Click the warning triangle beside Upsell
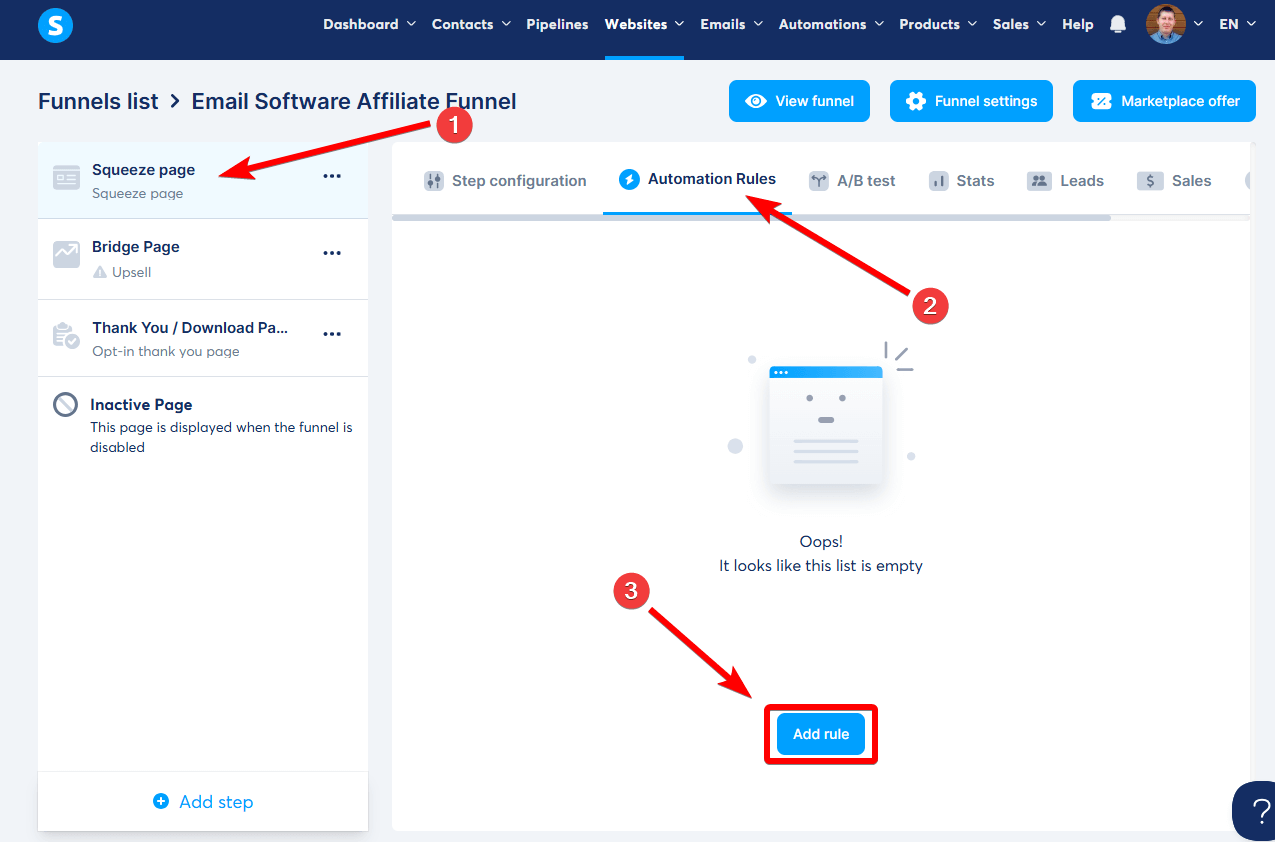The width and height of the screenshot is (1275, 842). [99, 272]
